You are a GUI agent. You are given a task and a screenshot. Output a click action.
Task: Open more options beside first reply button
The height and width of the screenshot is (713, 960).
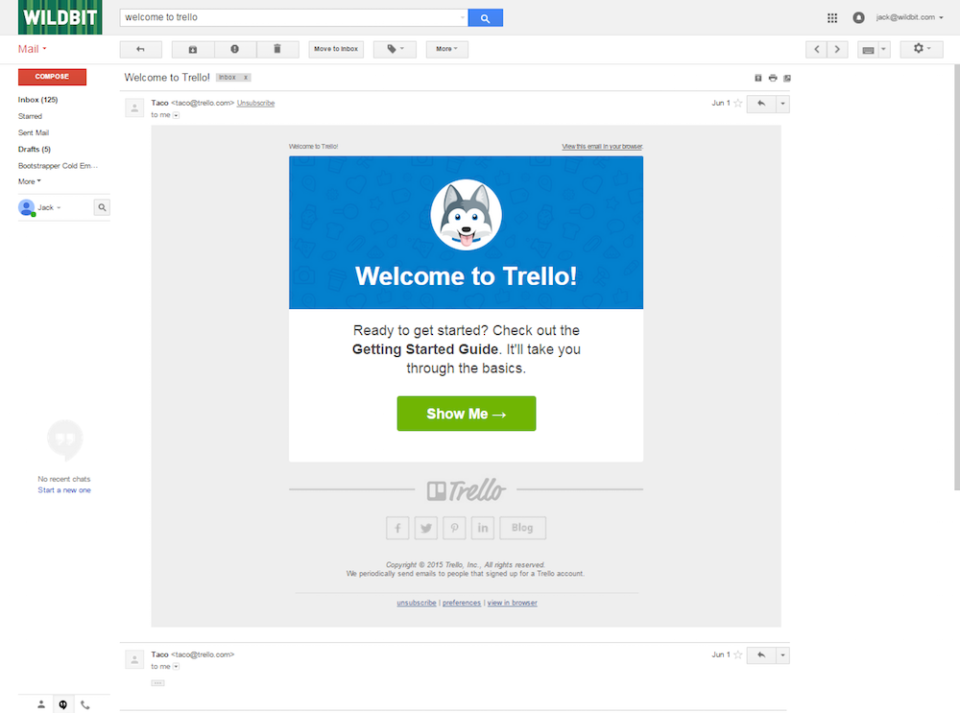click(782, 103)
